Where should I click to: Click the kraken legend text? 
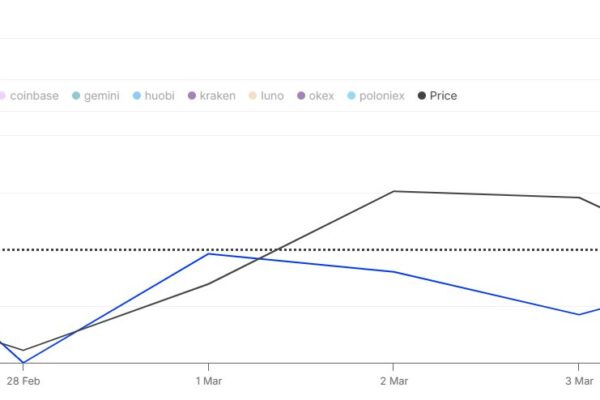pos(218,96)
